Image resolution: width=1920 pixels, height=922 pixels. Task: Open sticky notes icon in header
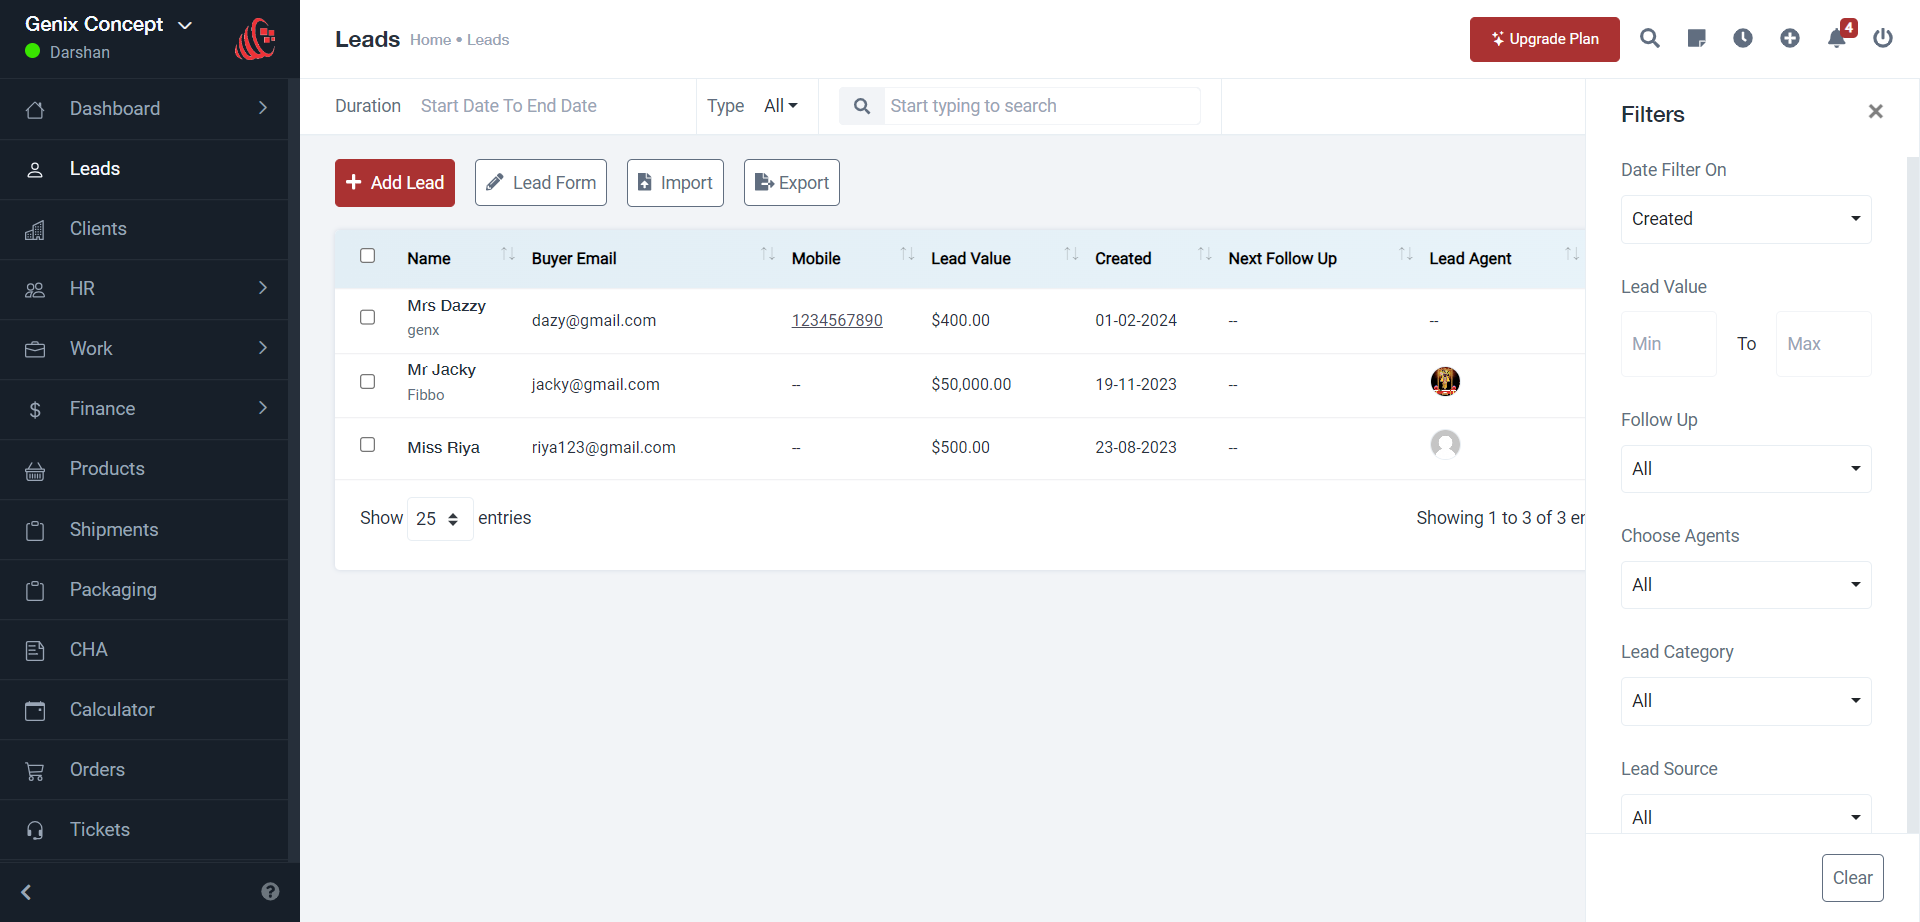click(1697, 38)
